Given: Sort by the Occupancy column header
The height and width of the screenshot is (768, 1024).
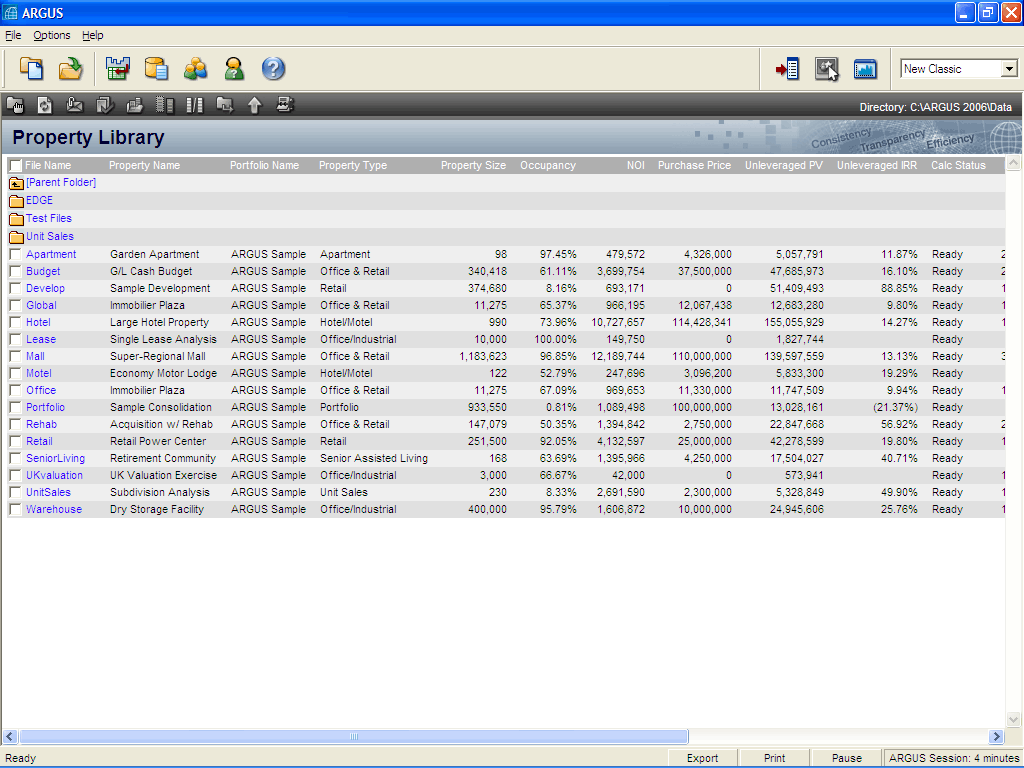Looking at the screenshot, I should click(x=548, y=165).
